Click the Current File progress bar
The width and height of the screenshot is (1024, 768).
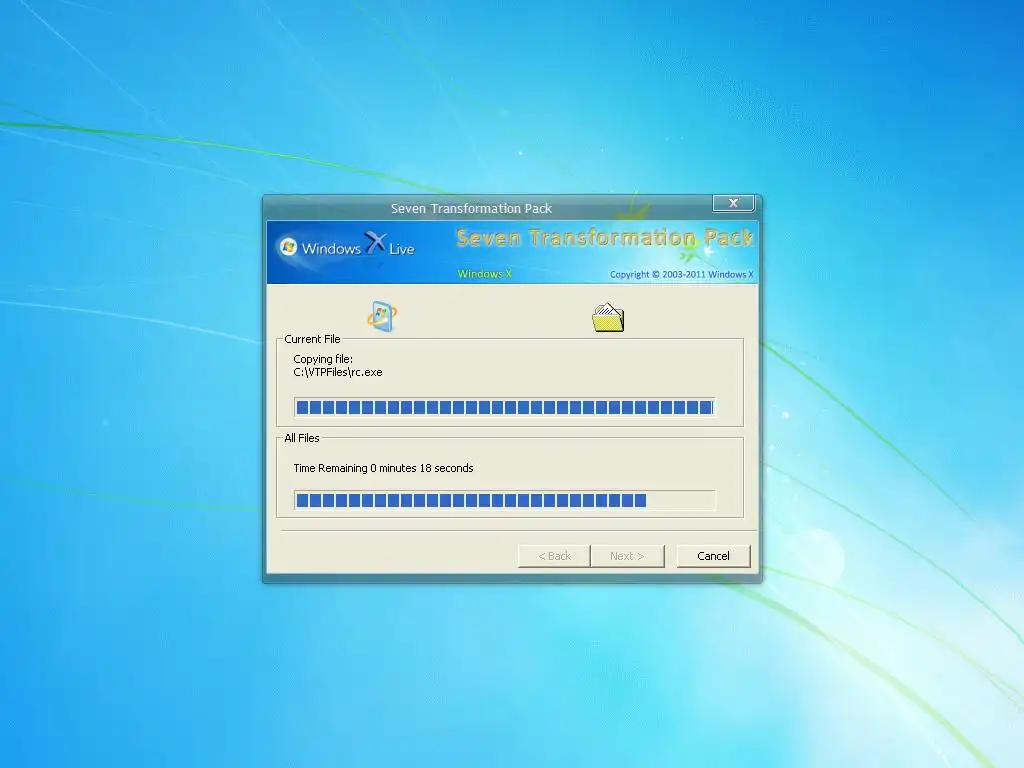pos(504,408)
